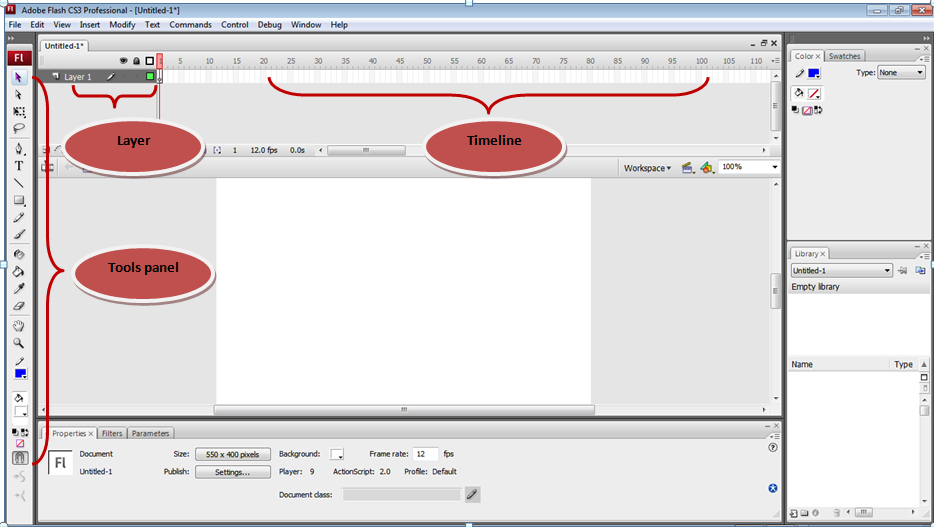Open the Modify menu
The width and height of the screenshot is (934, 527).
tap(122, 24)
